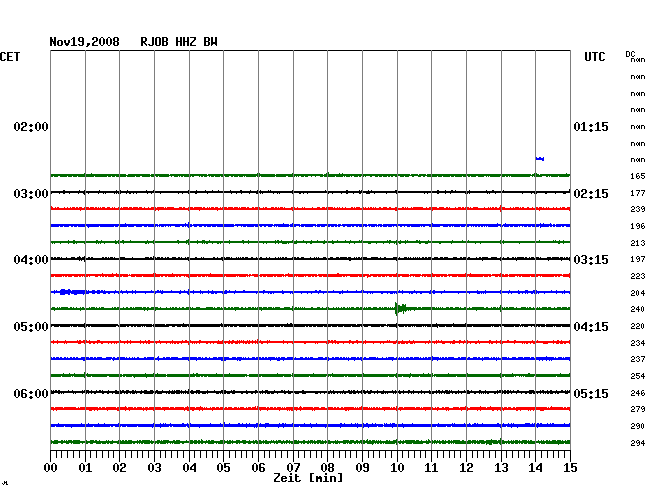Click the DC value 254
Screen dimensions: 650x494
[638, 376]
